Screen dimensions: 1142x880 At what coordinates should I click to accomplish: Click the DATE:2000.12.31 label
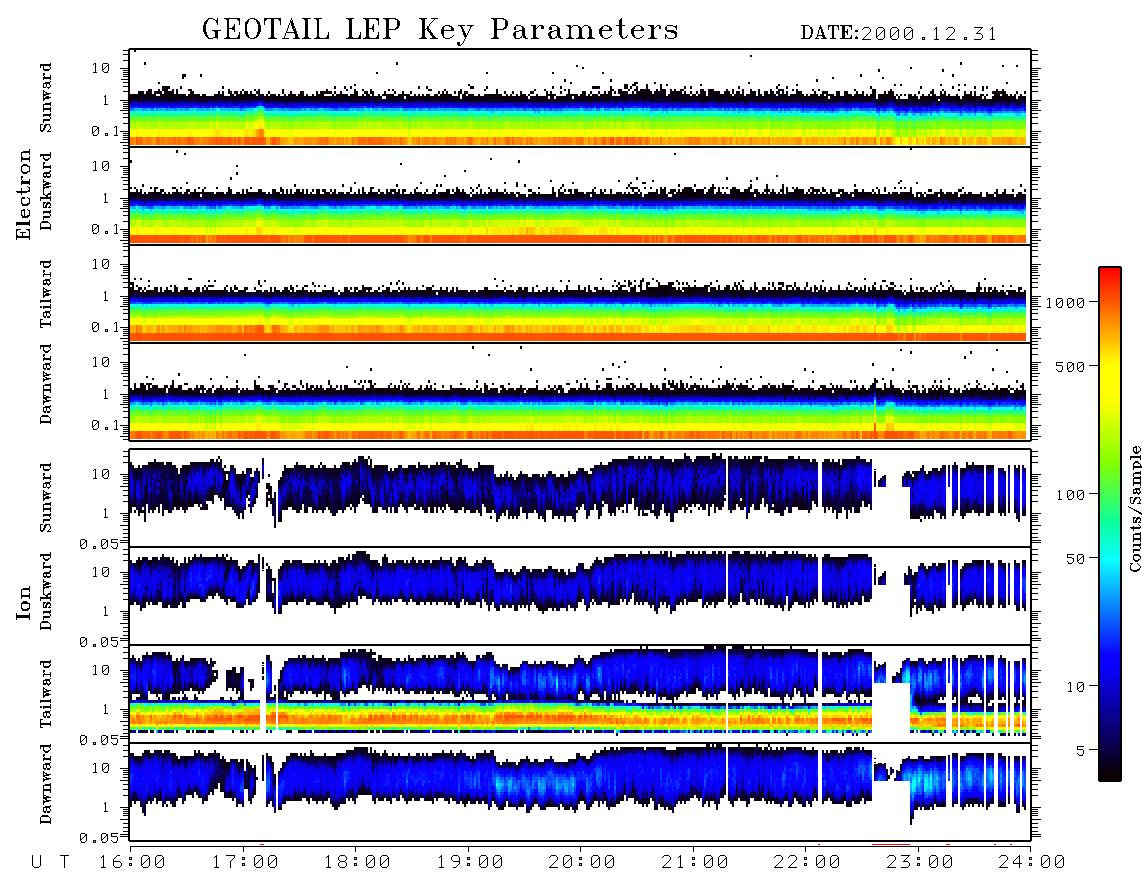[899, 34]
